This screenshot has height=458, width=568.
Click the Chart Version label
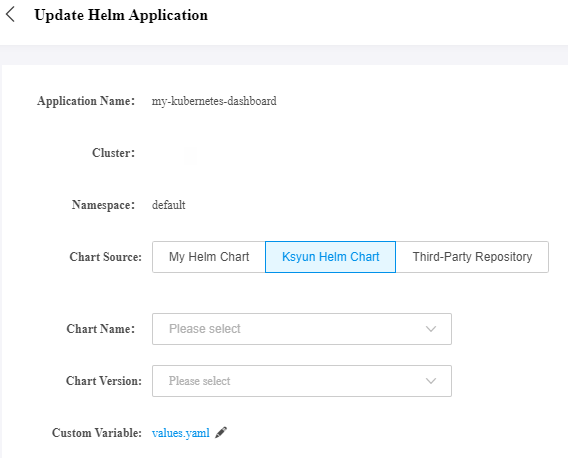pos(104,381)
